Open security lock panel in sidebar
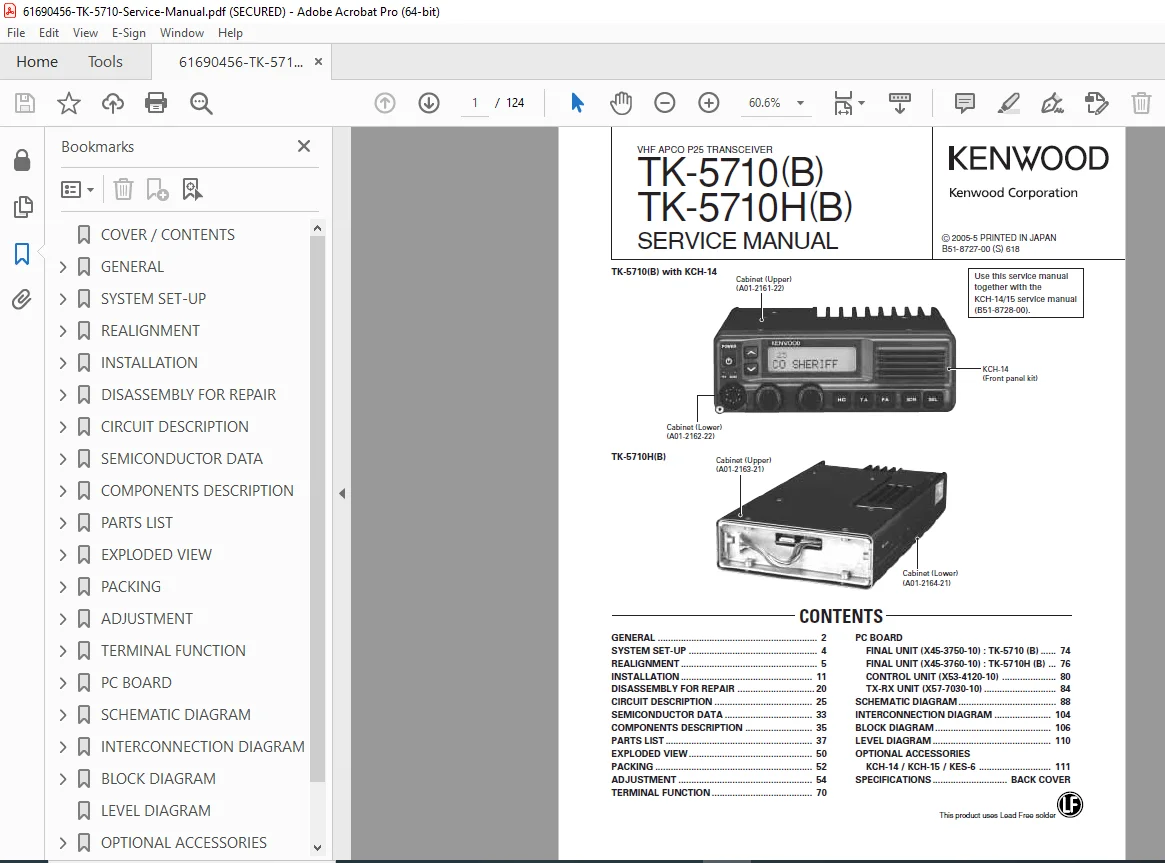Image resolution: width=1165 pixels, height=863 pixels. tap(22, 160)
